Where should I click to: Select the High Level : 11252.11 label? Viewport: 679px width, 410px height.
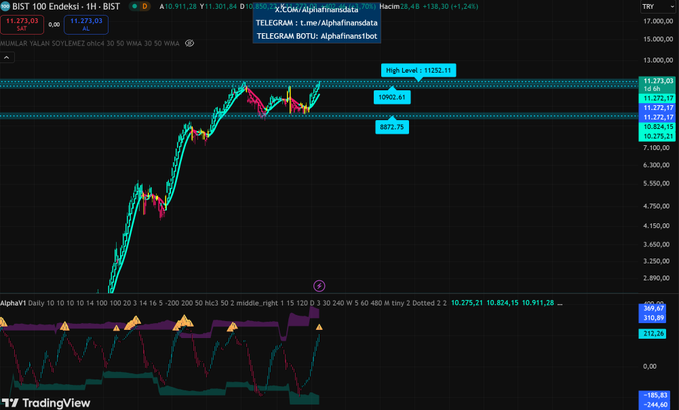point(418,70)
